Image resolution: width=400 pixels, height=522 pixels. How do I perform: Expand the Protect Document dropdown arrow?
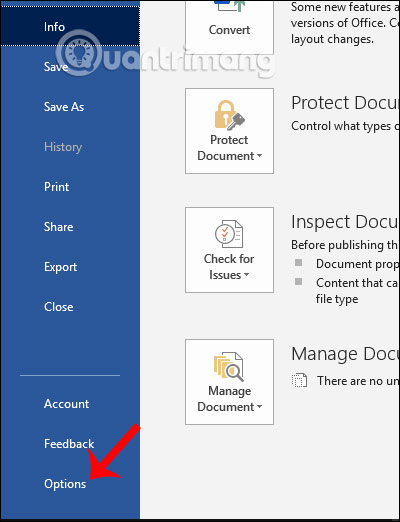pyautogui.click(x=259, y=156)
